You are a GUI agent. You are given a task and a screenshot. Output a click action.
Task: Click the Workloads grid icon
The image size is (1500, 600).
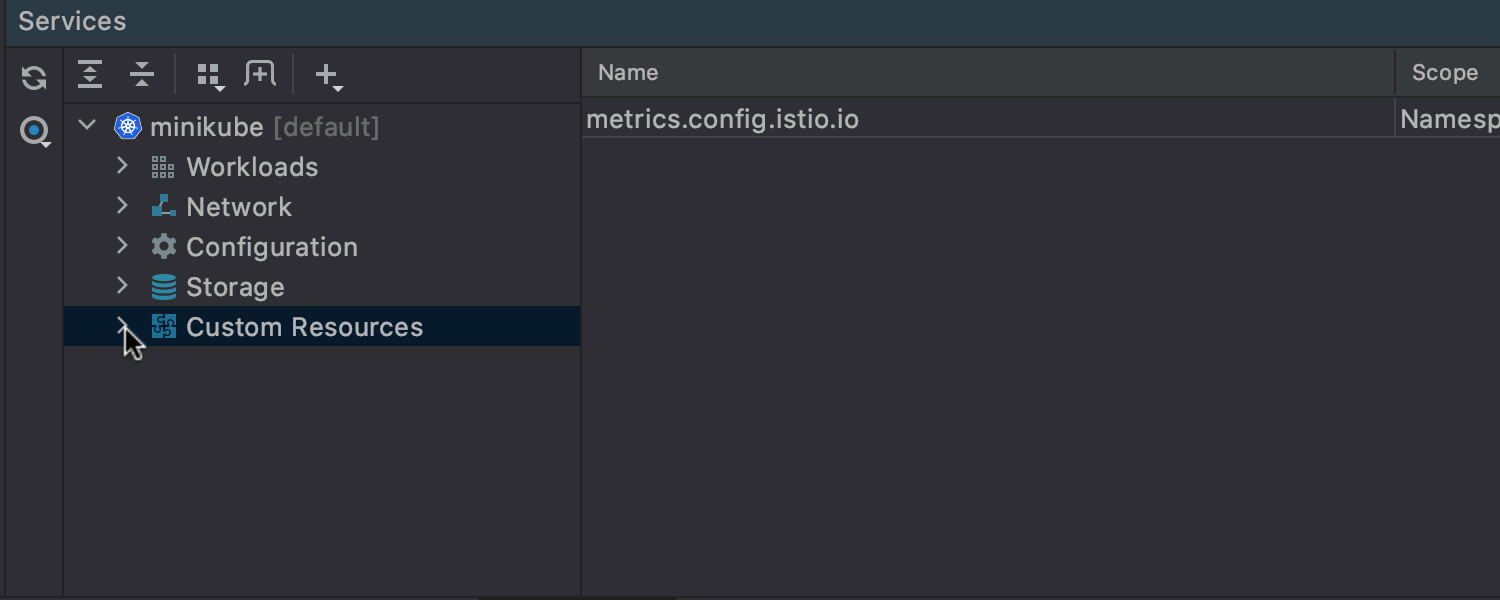[x=163, y=167]
